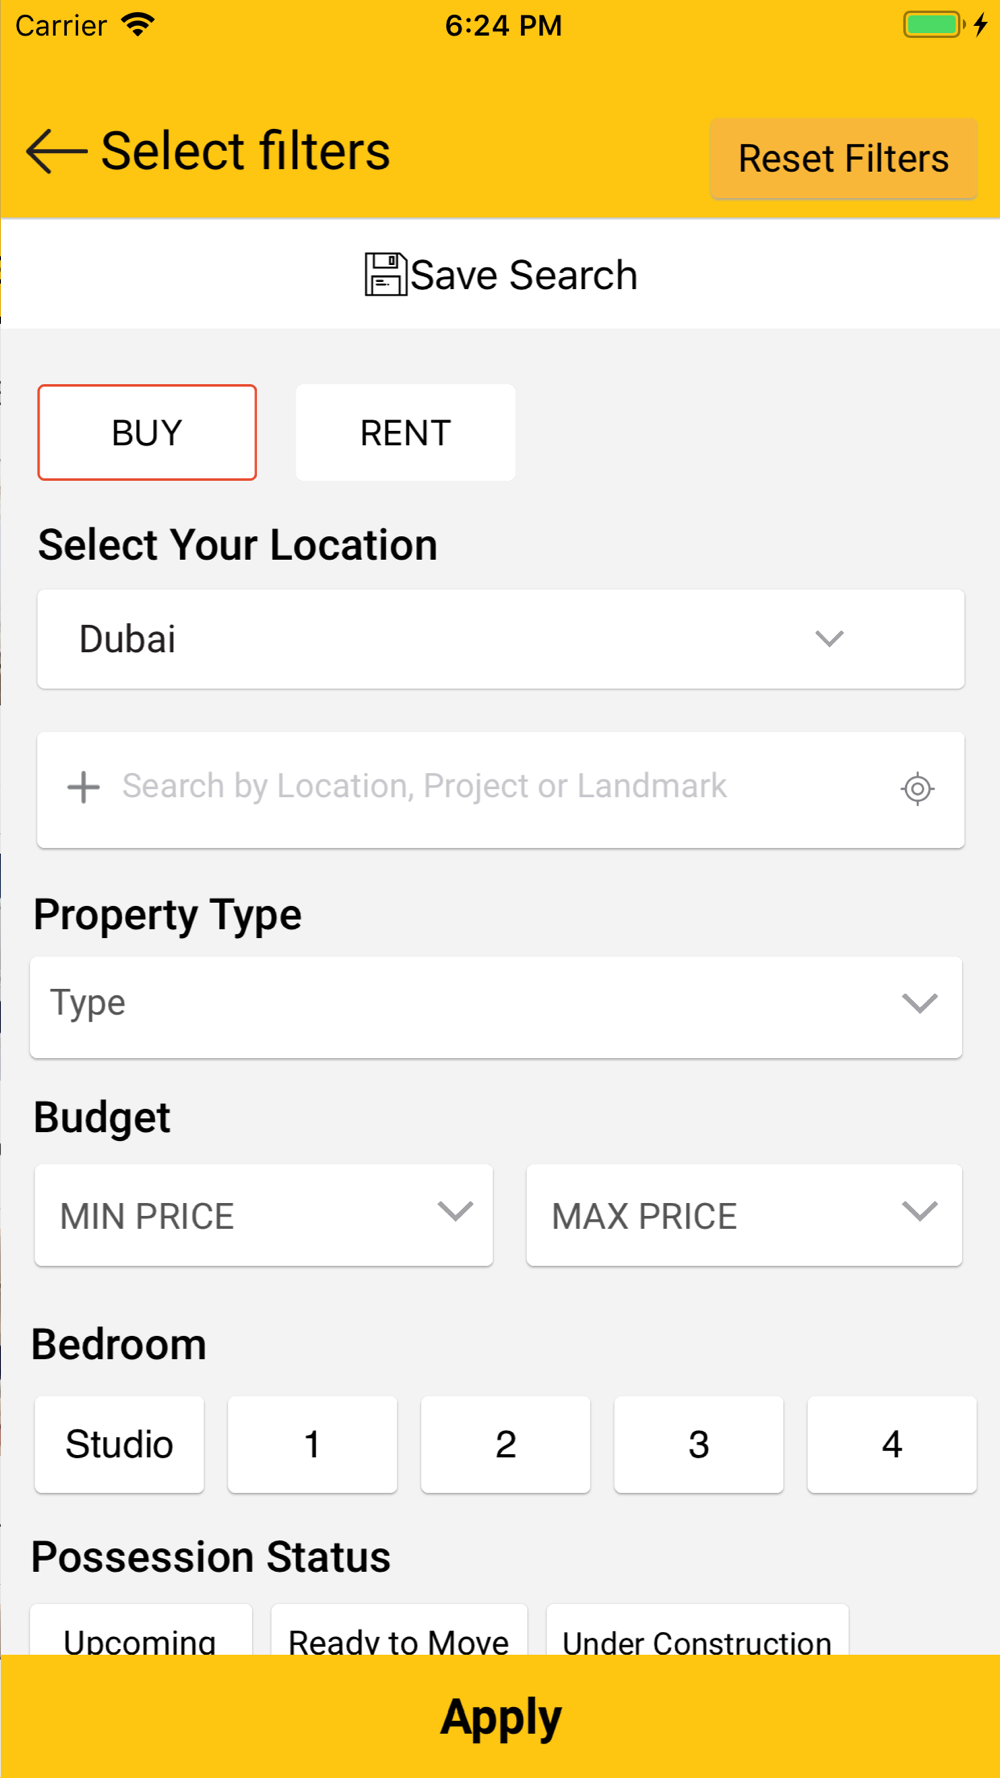
Task: Choose the 4 bedroom option
Action: click(891, 1444)
